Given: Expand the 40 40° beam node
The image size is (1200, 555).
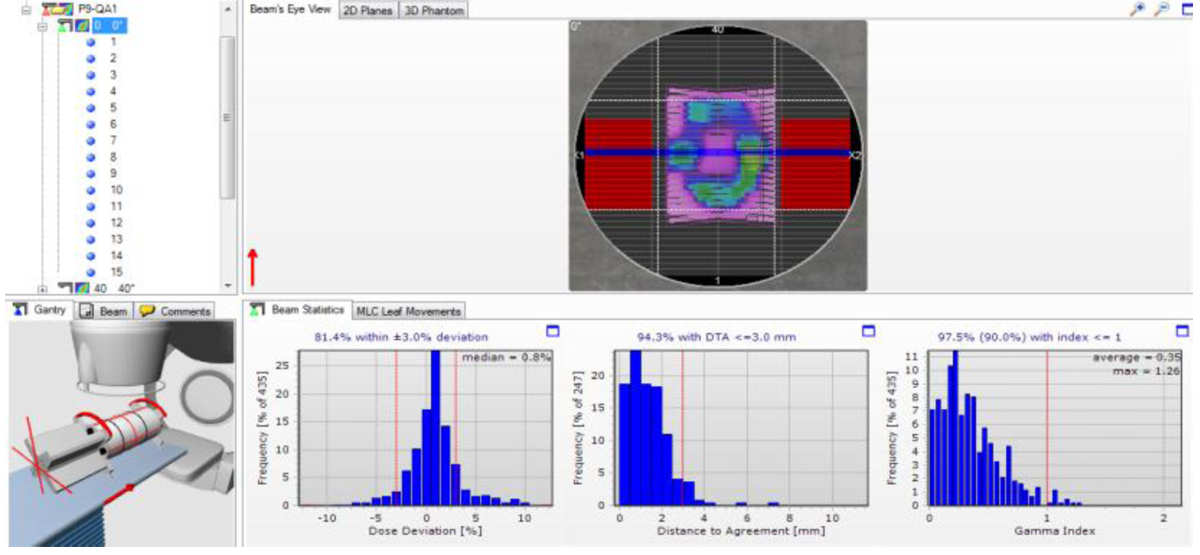Looking at the screenshot, I should tap(42, 288).
